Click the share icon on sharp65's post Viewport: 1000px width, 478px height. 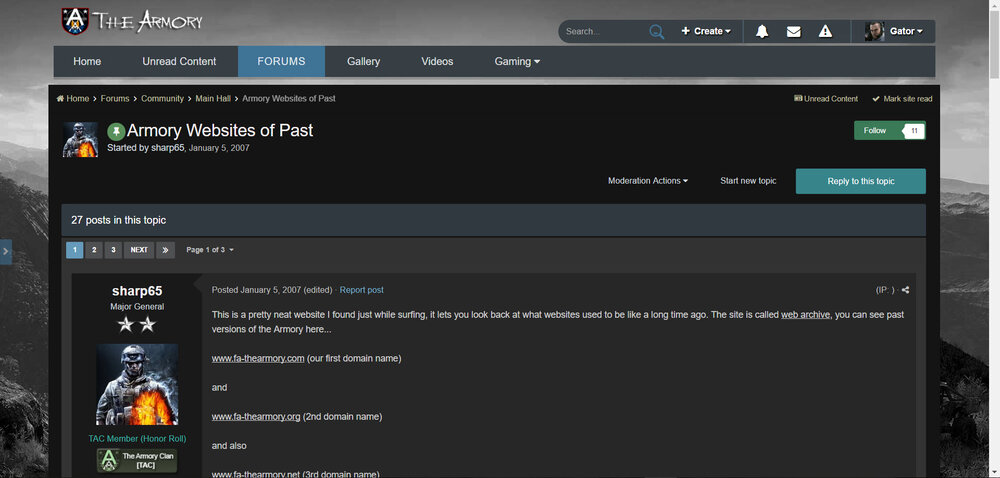tap(906, 290)
